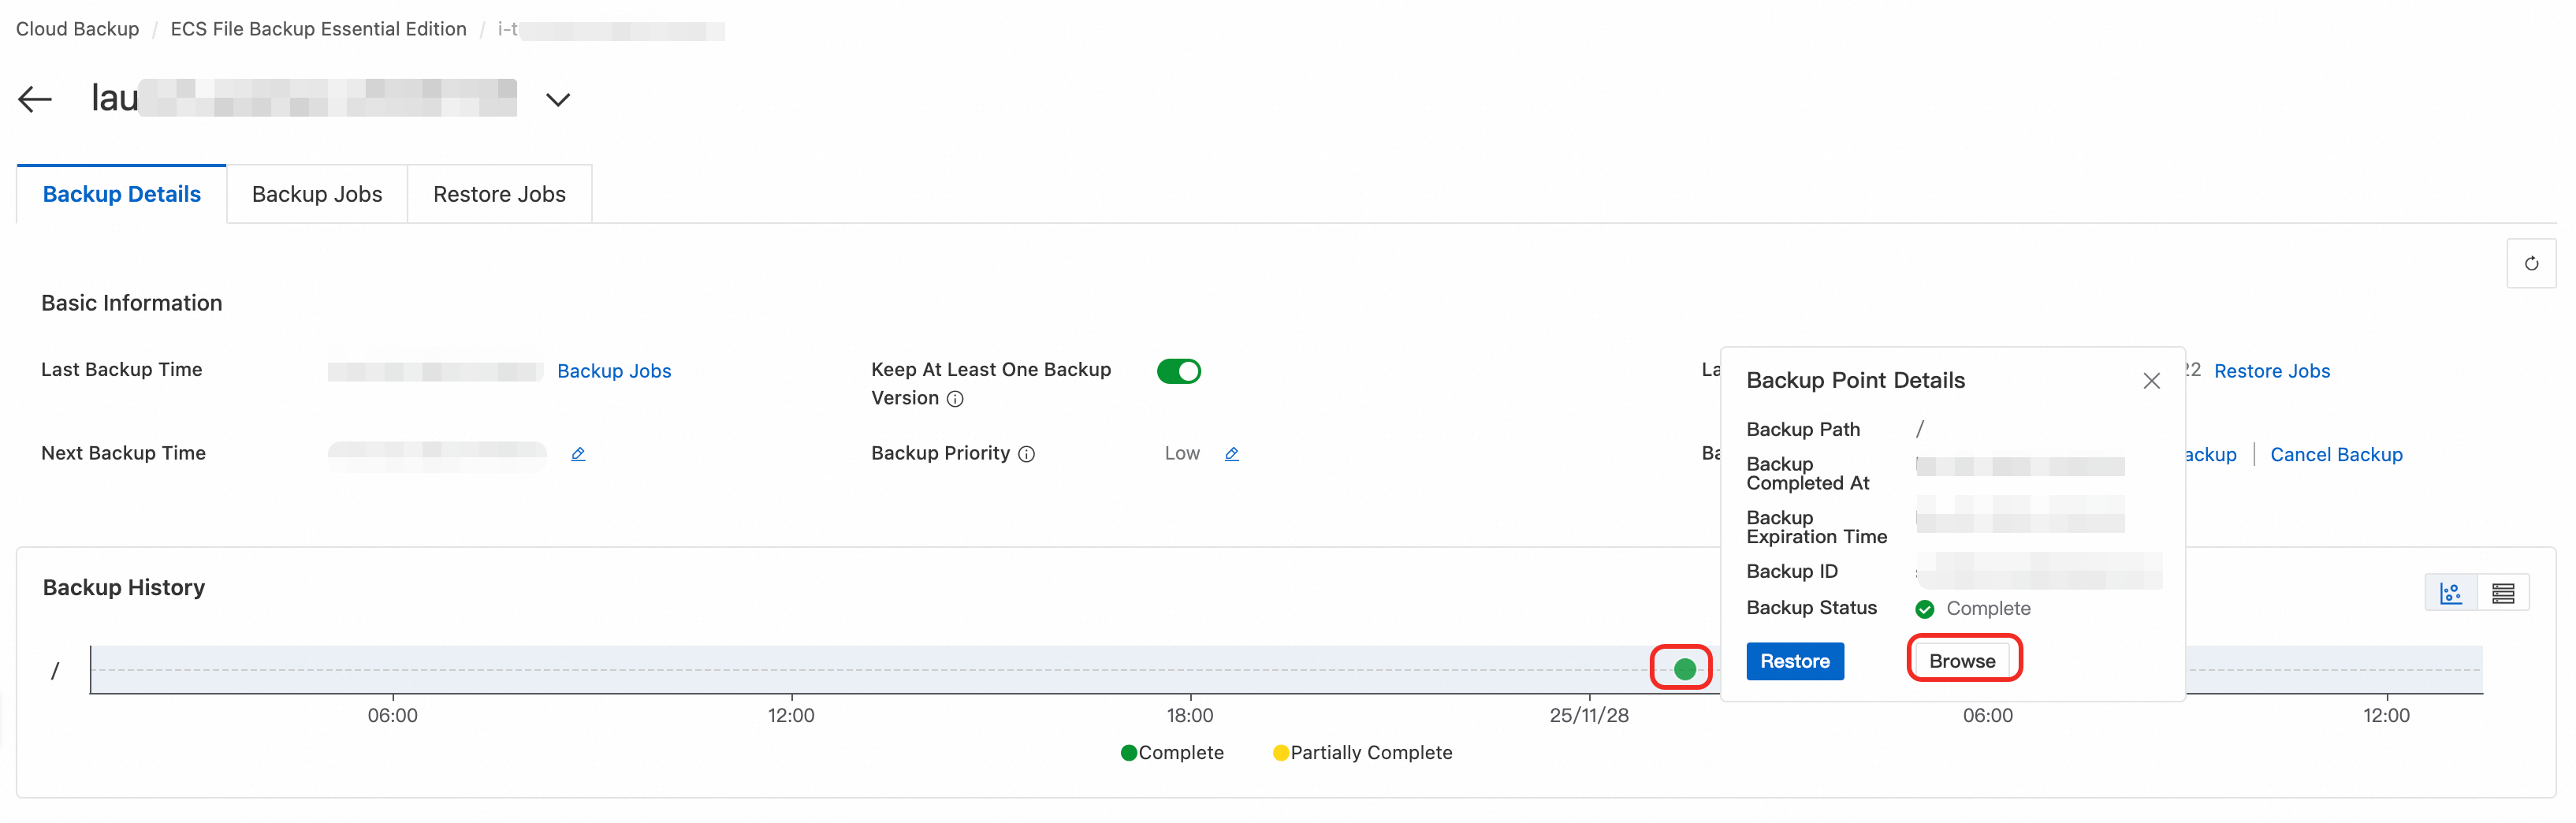
Task: Open the Backup Details tab
Action: (x=122, y=194)
